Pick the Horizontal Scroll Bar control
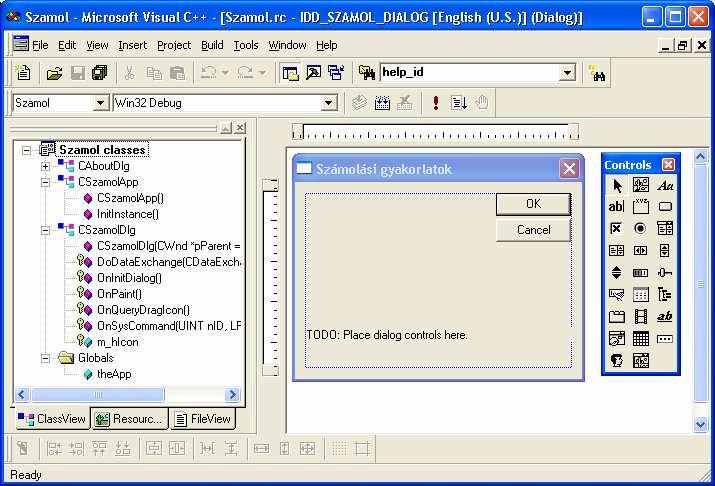This screenshot has height=486, width=715. (x=641, y=250)
